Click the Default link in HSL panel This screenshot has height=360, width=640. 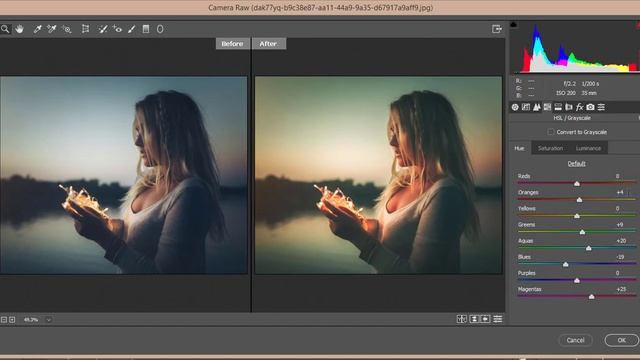point(576,164)
